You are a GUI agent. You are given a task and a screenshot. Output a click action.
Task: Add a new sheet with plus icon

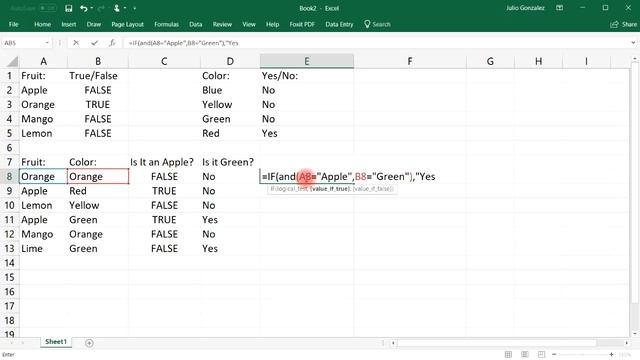[x=89, y=343]
